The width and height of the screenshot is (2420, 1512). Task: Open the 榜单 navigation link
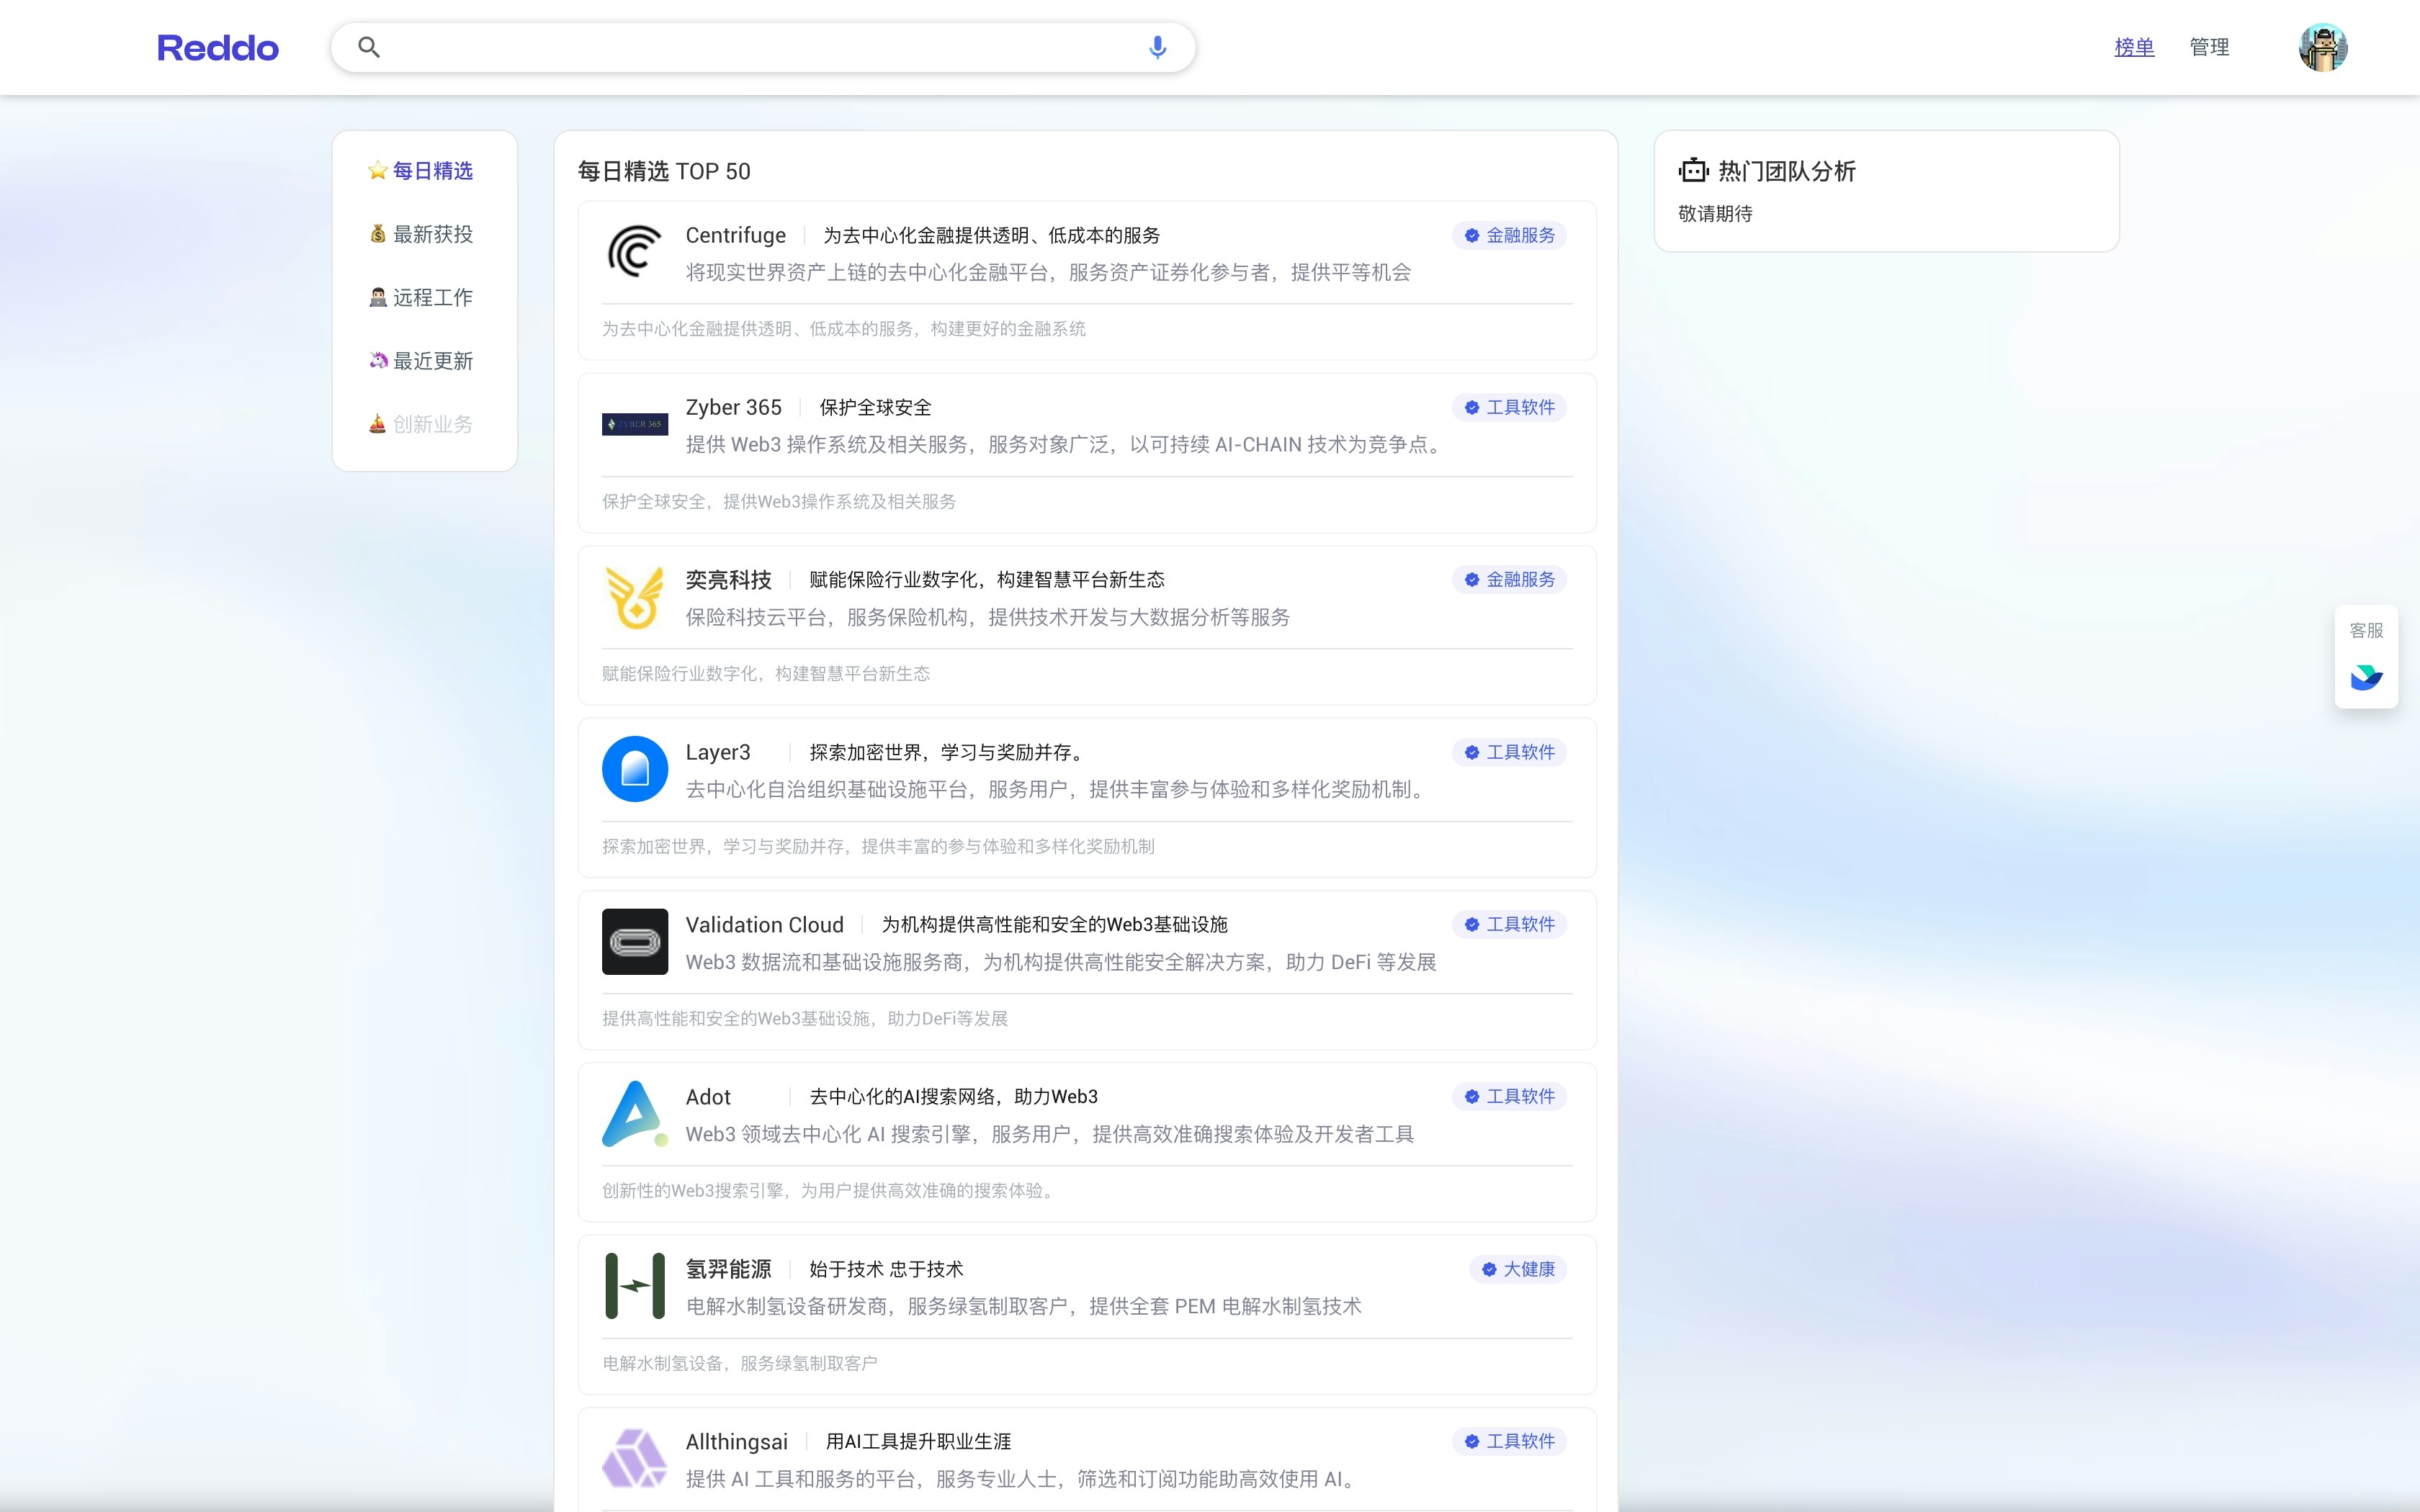click(x=2134, y=47)
